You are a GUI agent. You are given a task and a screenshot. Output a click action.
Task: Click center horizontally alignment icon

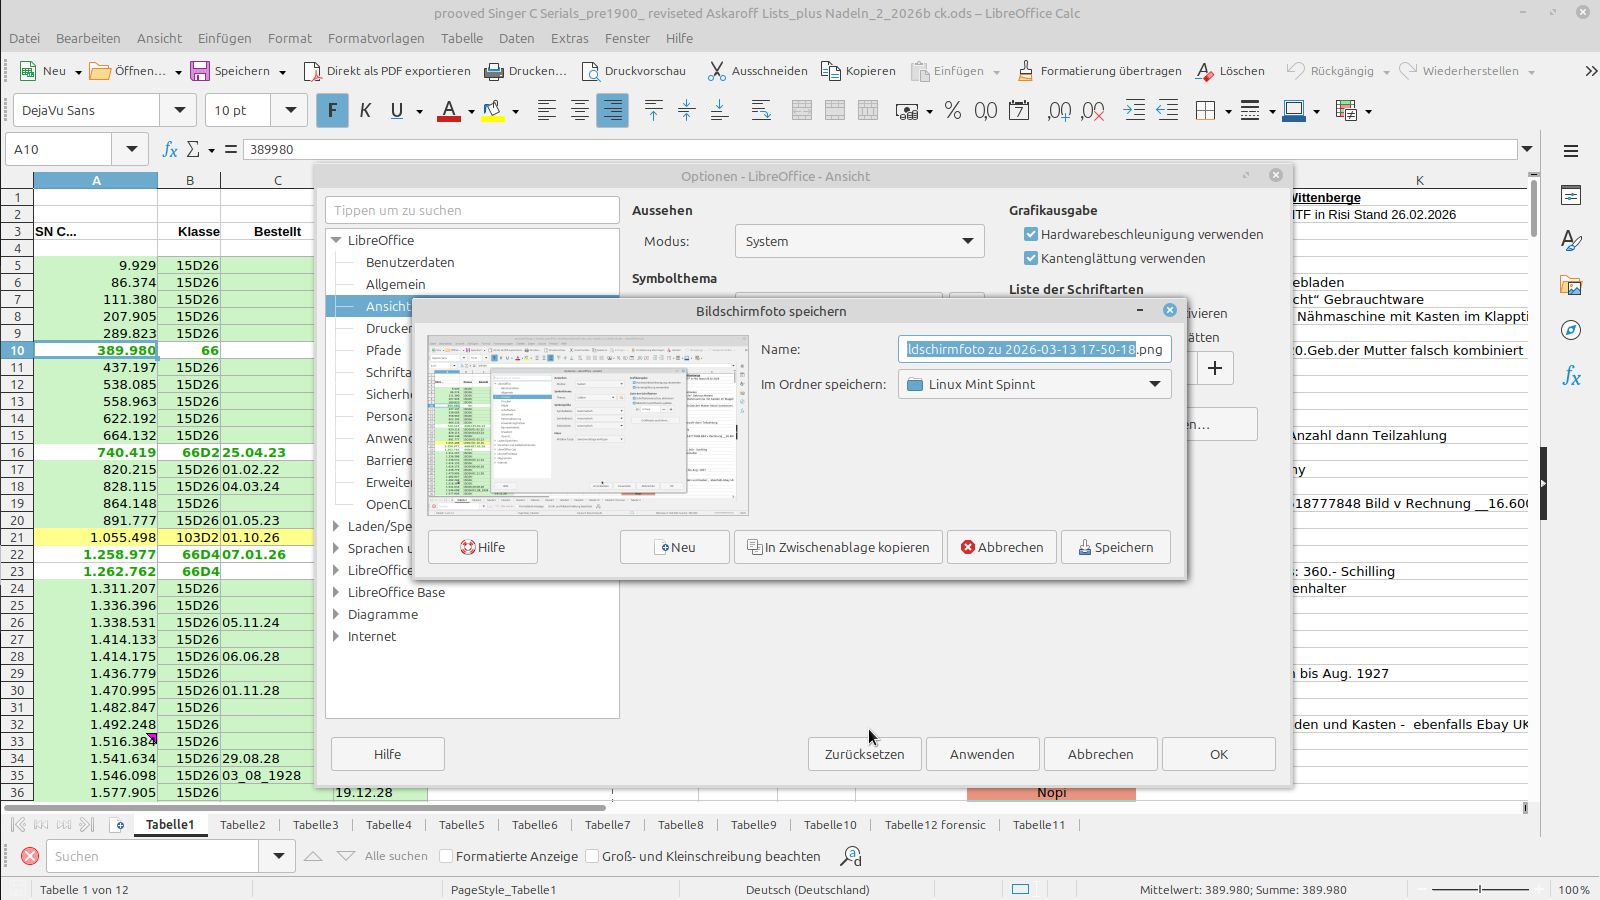point(579,110)
